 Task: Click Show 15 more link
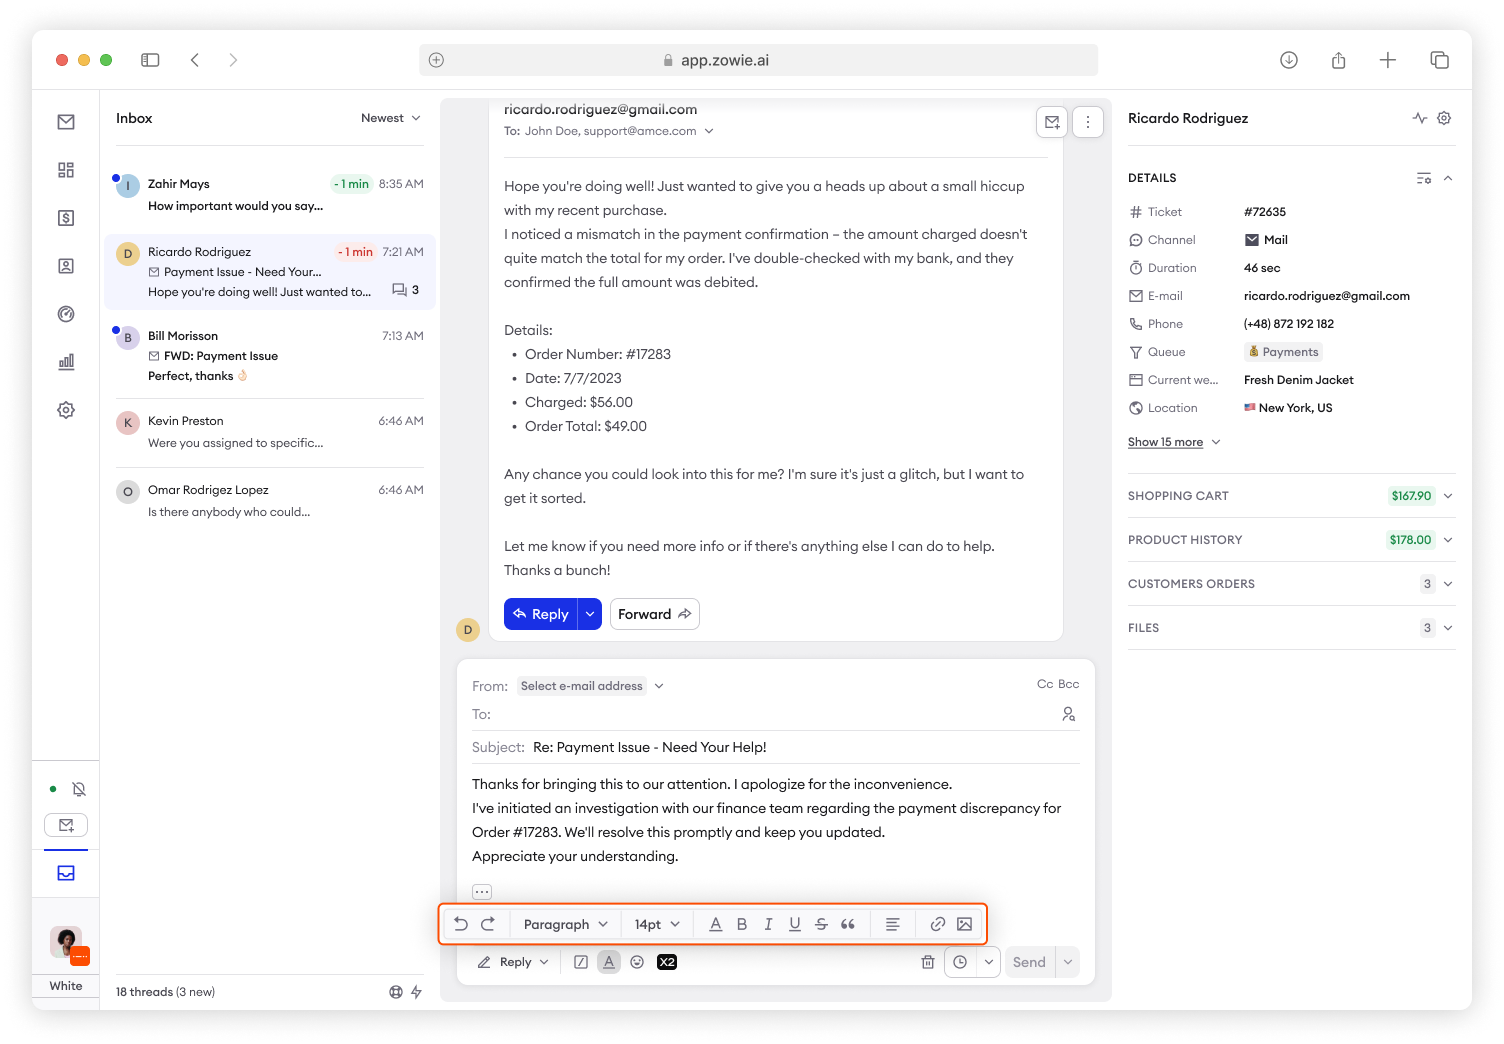[1165, 442]
